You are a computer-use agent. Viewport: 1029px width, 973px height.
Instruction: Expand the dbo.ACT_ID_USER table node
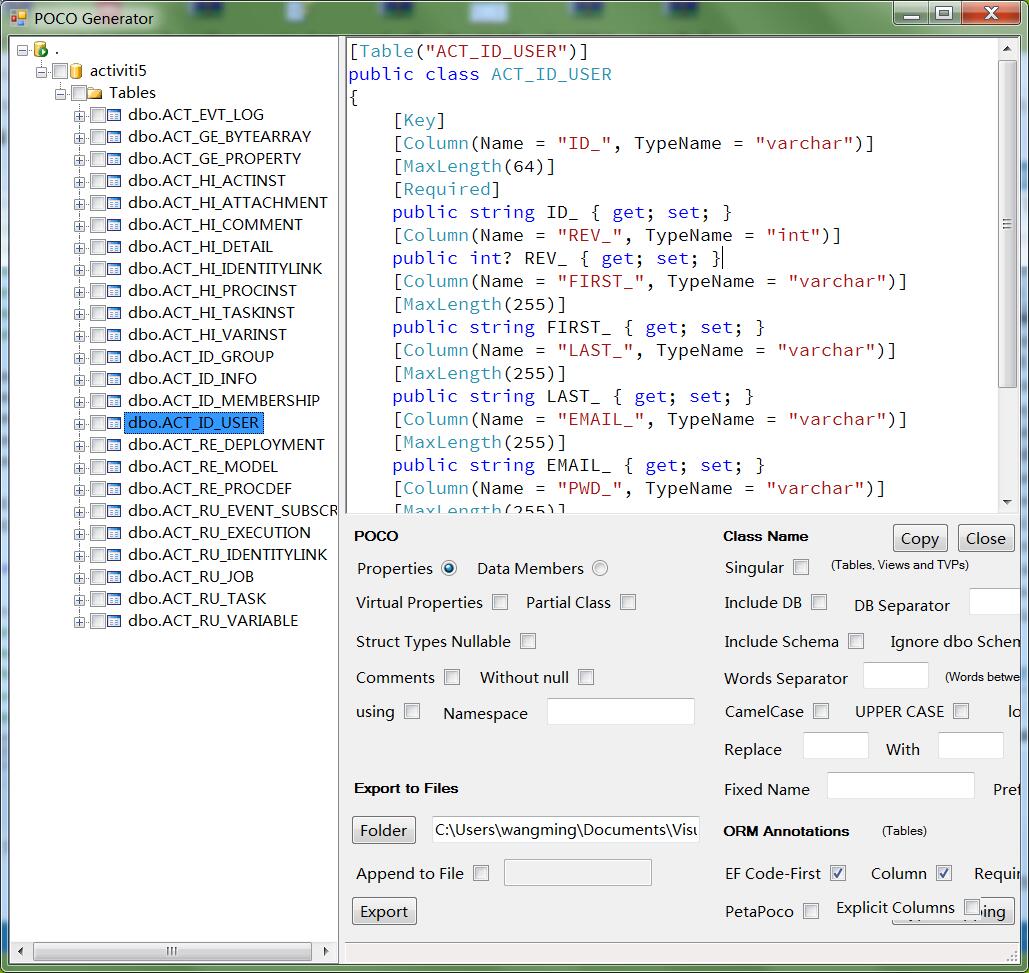click(79, 424)
